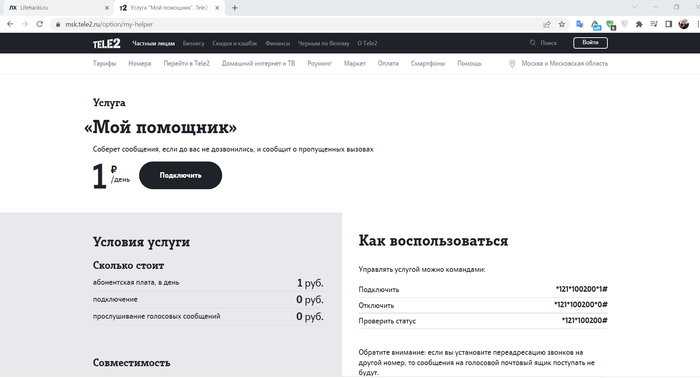Click the browser forward arrow

[x=25, y=24]
